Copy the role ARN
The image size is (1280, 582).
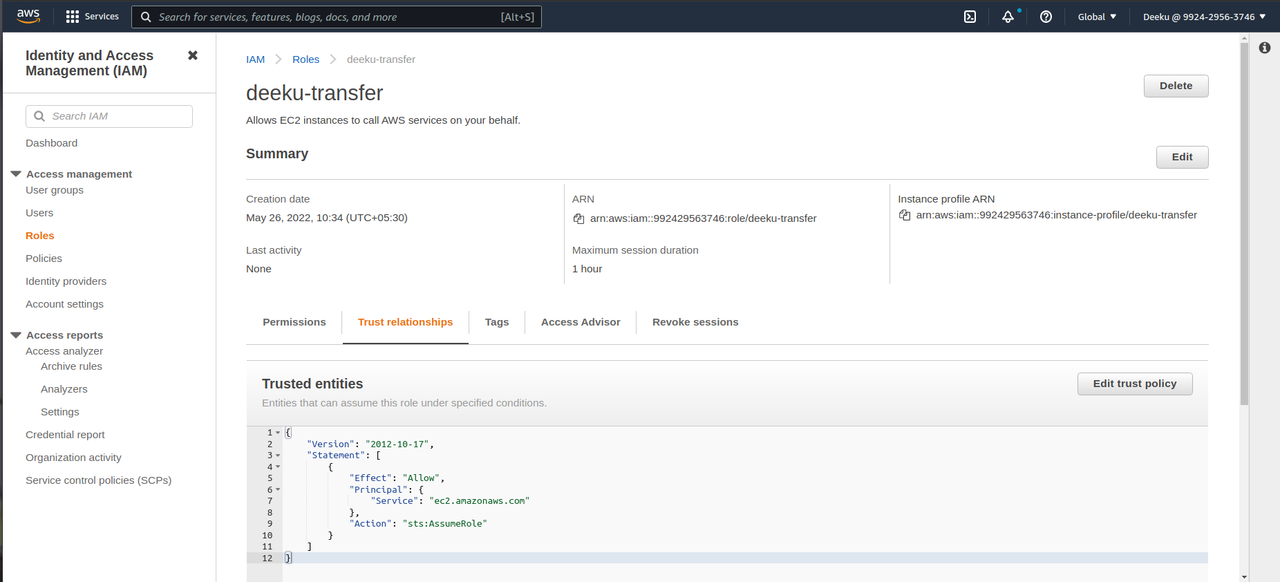[578, 218]
